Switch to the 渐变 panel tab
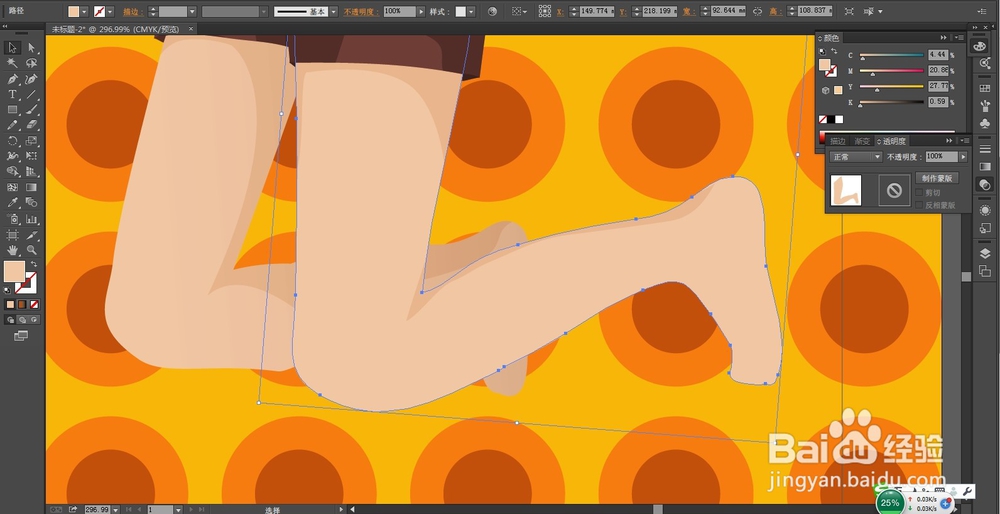The height and width of the screenshot is (514, 1000). (x=862, y=142)
